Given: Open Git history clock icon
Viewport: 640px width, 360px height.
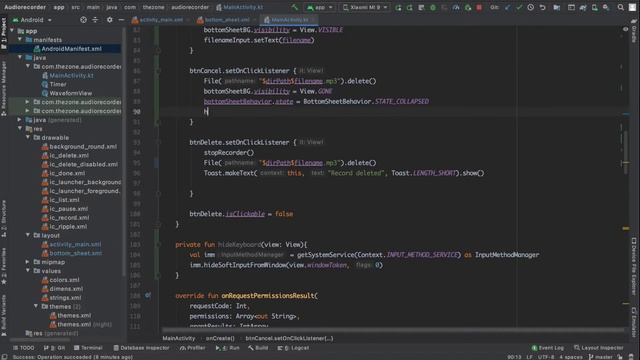Looking at the screenshot, I should (x=531, y=7).
